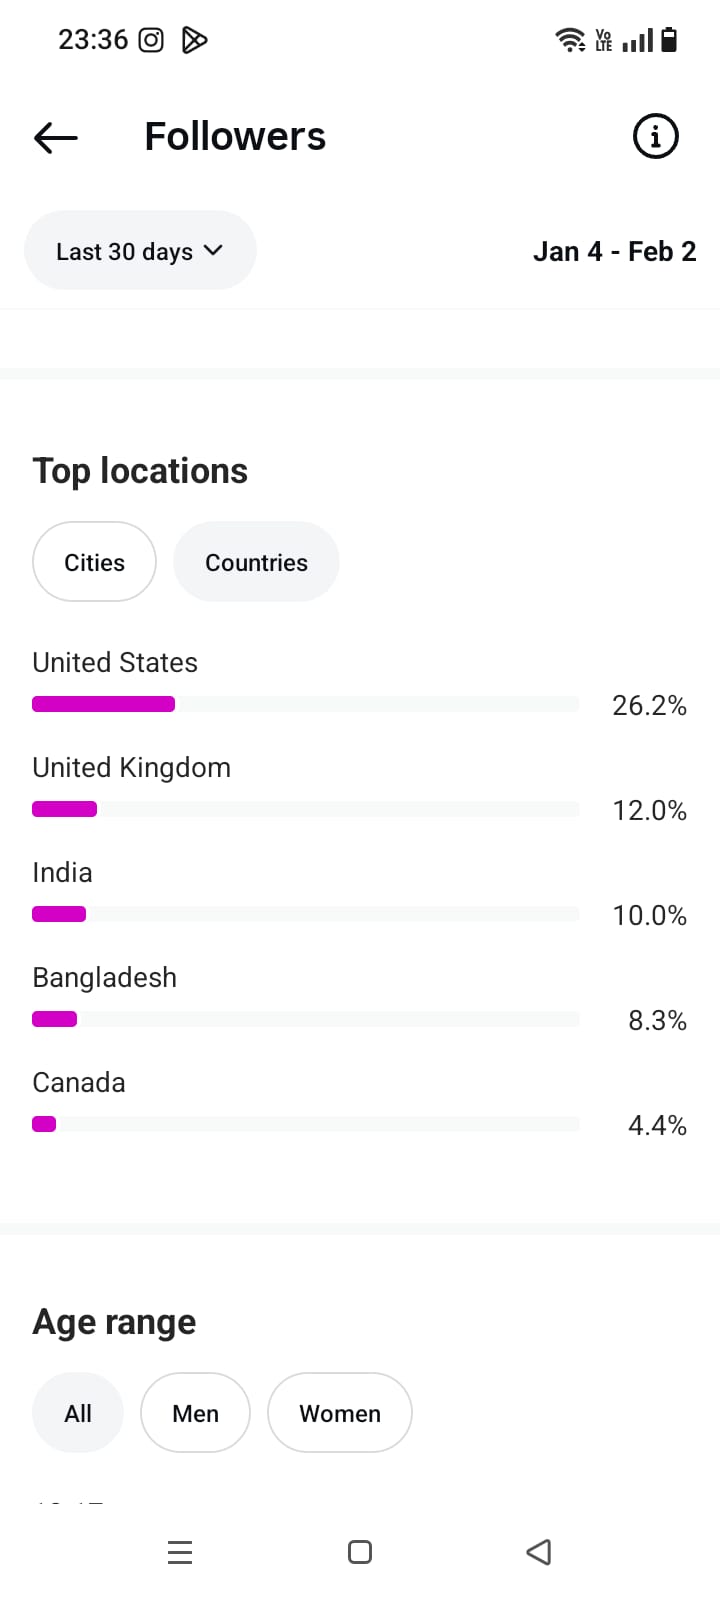Image resolution: width=720 pixels, height=1600 pixels.
Task: Switch top locations to Cities
Action: tap(94, 562)
